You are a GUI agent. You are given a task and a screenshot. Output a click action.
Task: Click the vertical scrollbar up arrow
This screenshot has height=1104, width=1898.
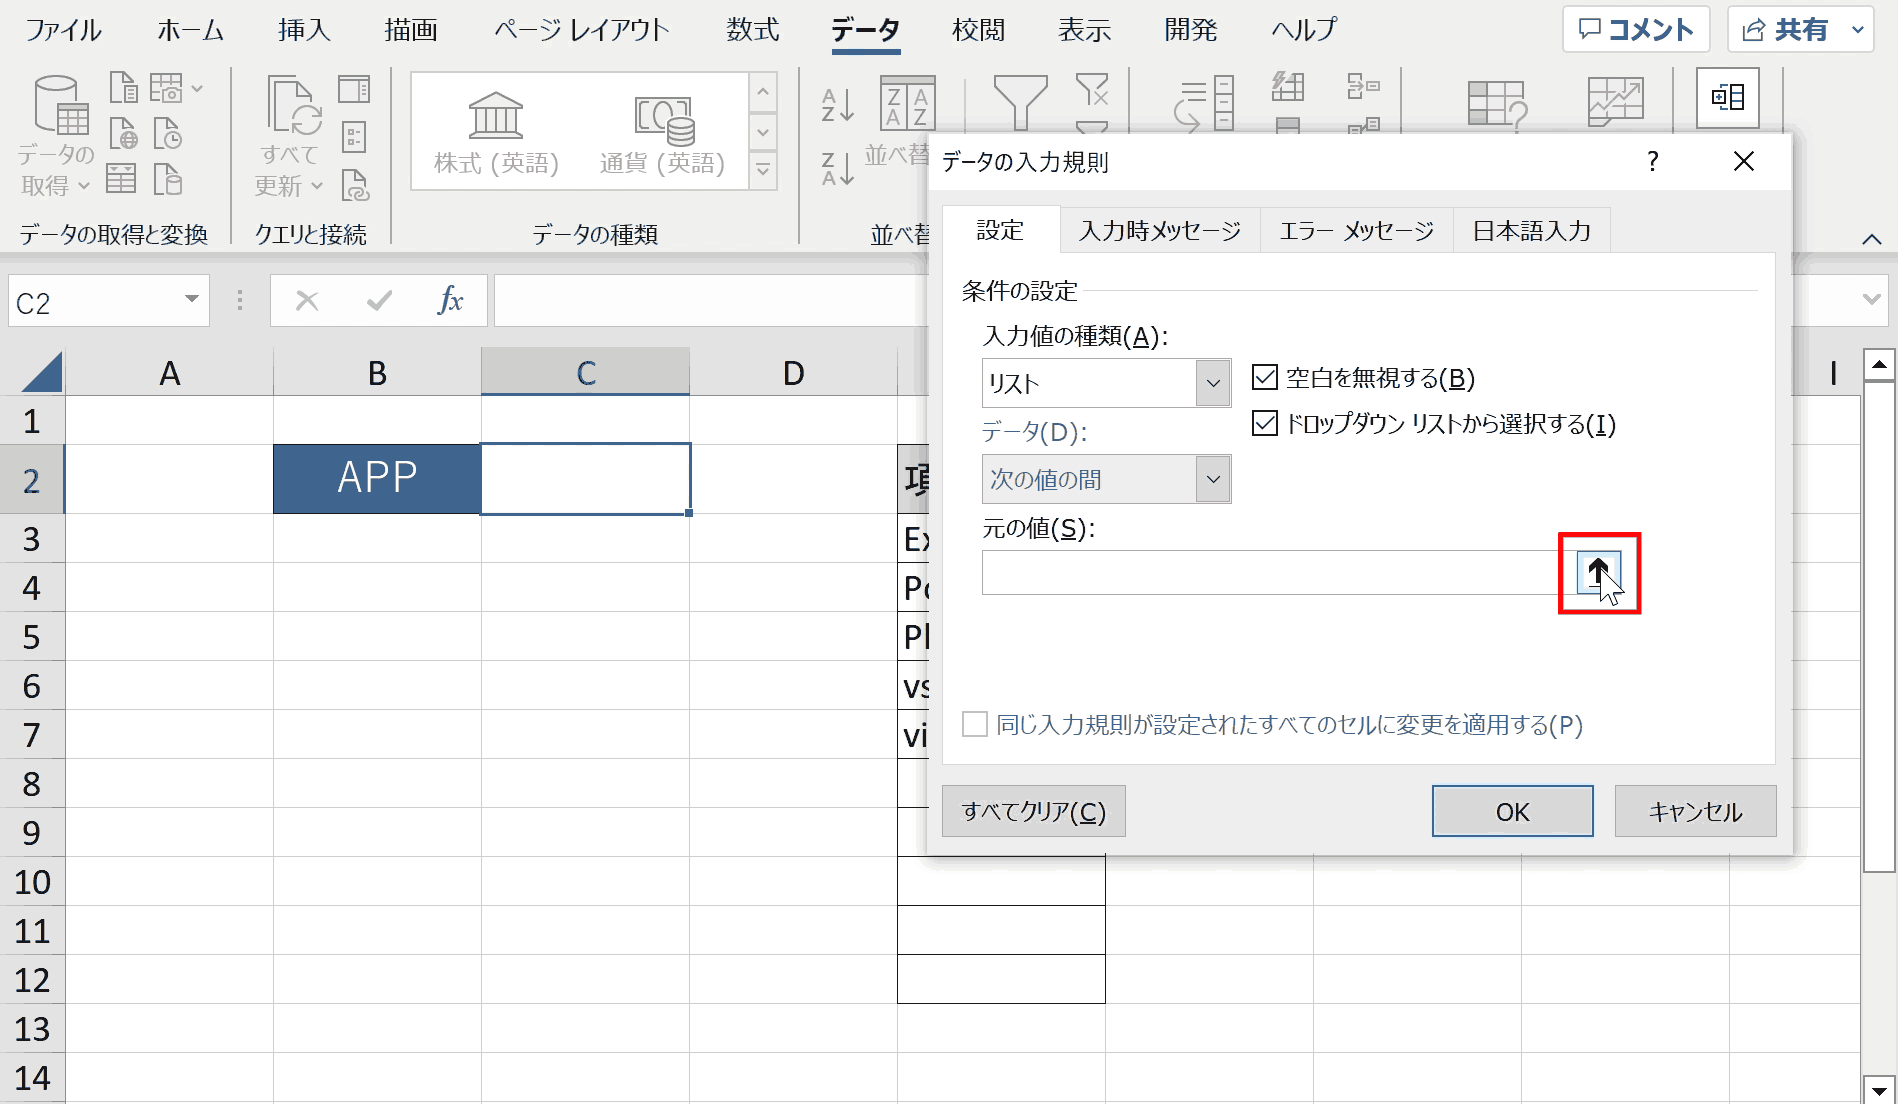1879,365
